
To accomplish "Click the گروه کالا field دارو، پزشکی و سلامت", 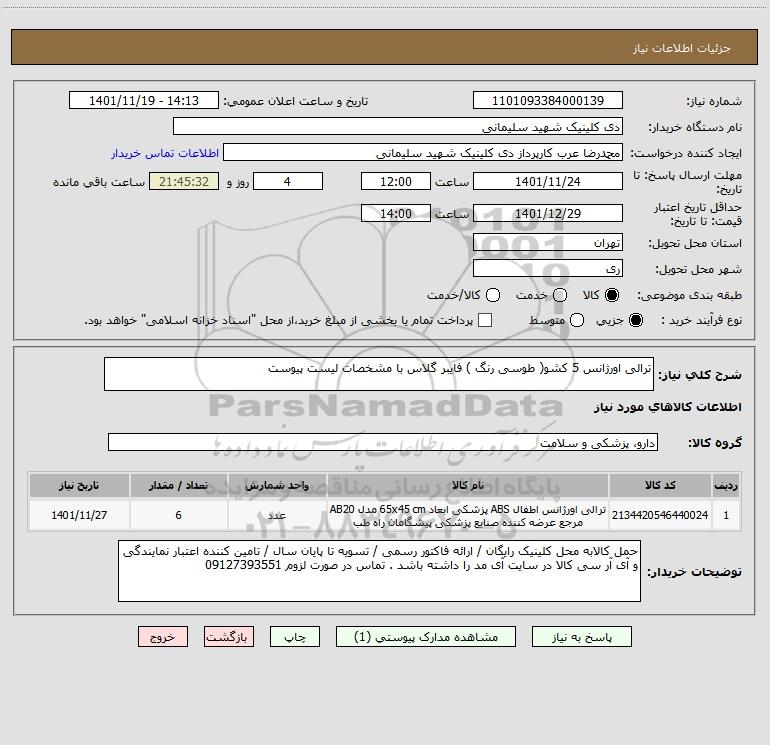I will [383, 442].
